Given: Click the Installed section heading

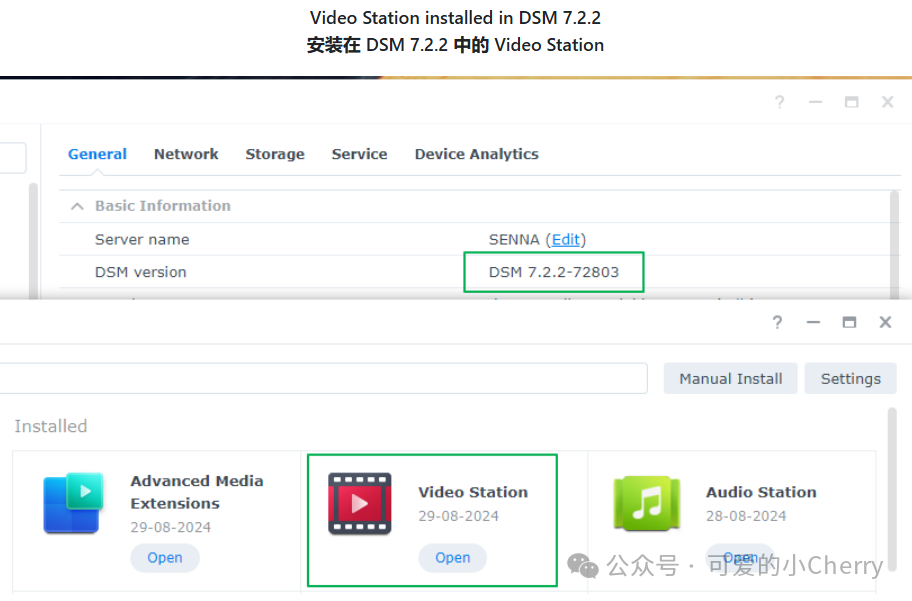Looking at the screenshot, I should coord(51,426).
